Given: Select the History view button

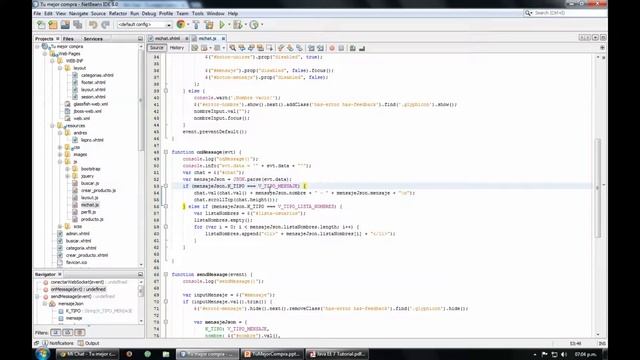Looking at the screenshot, I should click(x=177, y=48).
